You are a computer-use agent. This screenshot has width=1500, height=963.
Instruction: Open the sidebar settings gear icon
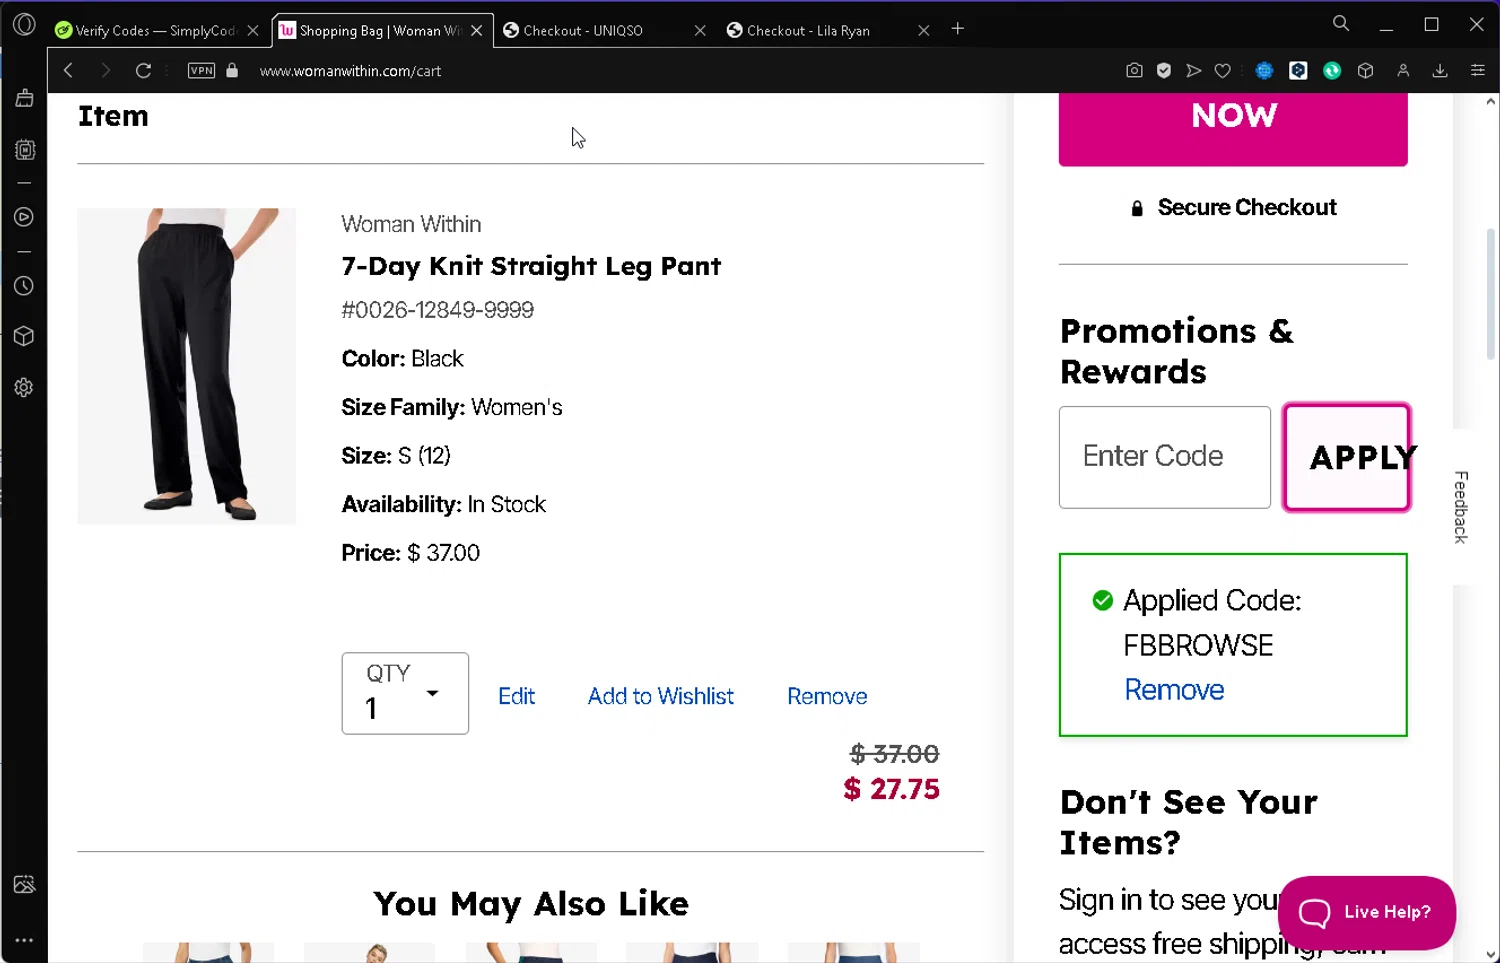pyautogui.click(x=24, y=388)
